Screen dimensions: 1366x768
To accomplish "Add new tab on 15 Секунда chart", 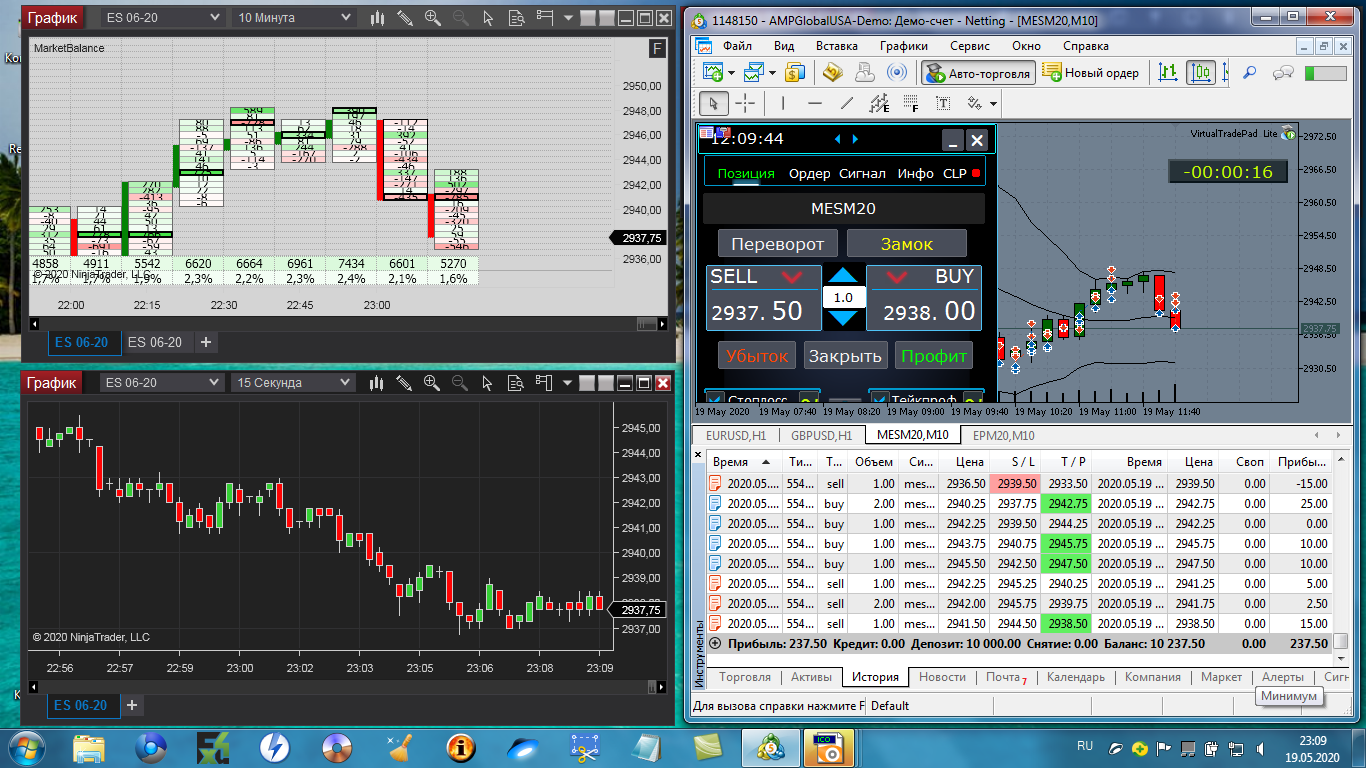I will click(x=131, y=705).
